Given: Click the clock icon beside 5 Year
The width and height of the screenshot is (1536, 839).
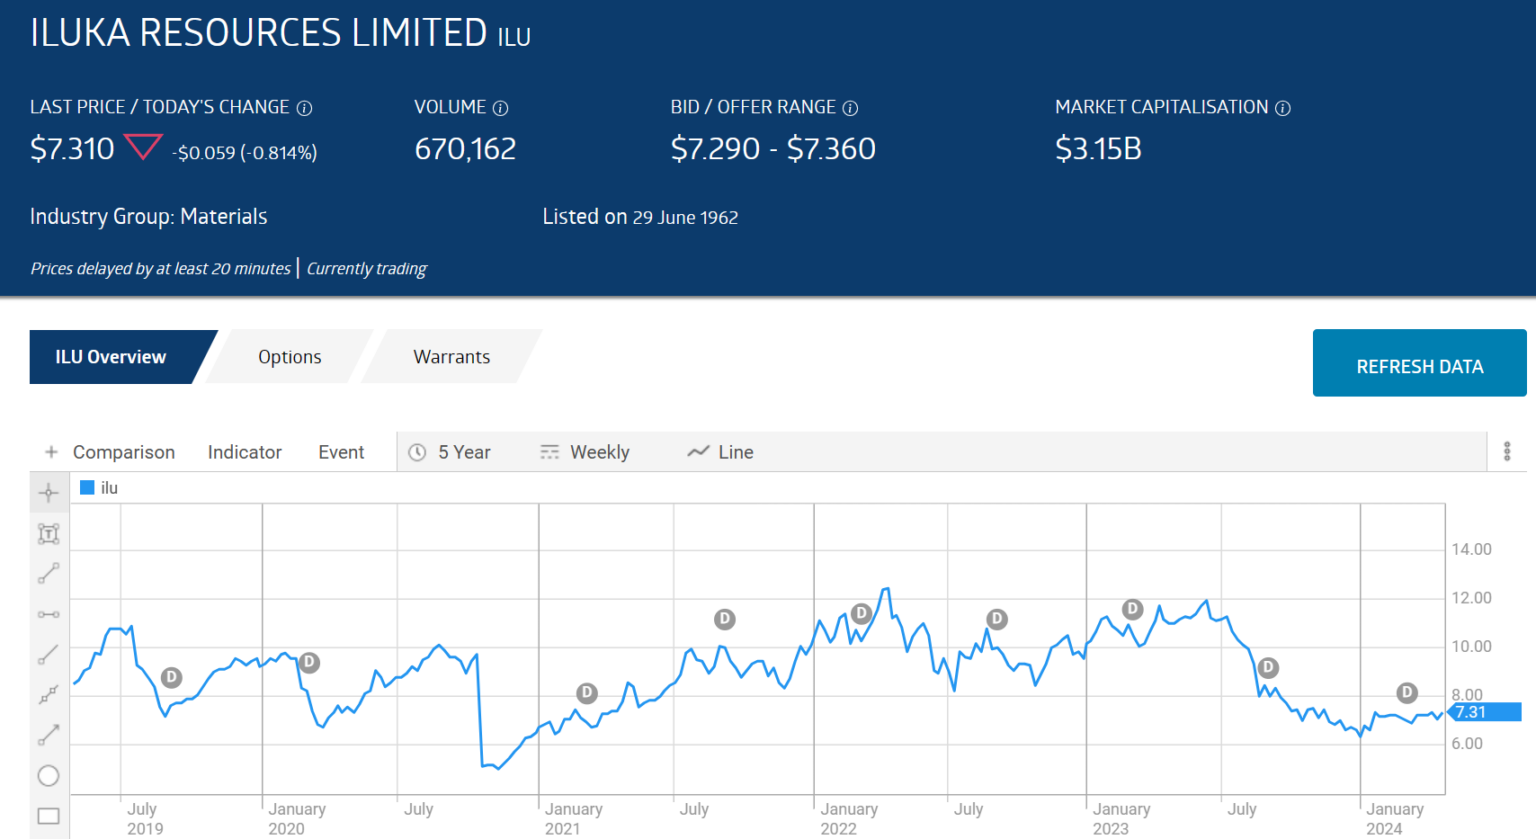Looking at the screenshot, I should 417,452.
